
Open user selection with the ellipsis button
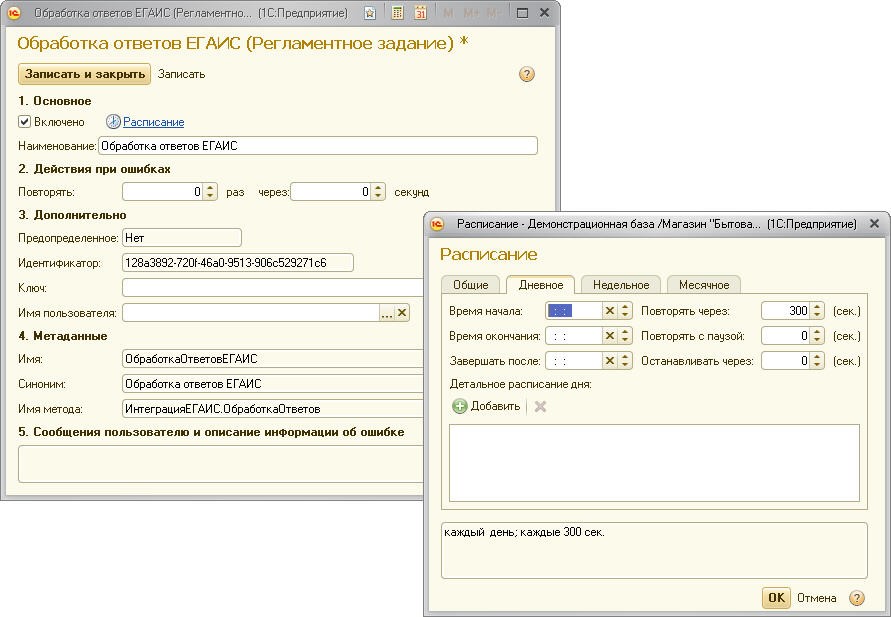point(387,312)
